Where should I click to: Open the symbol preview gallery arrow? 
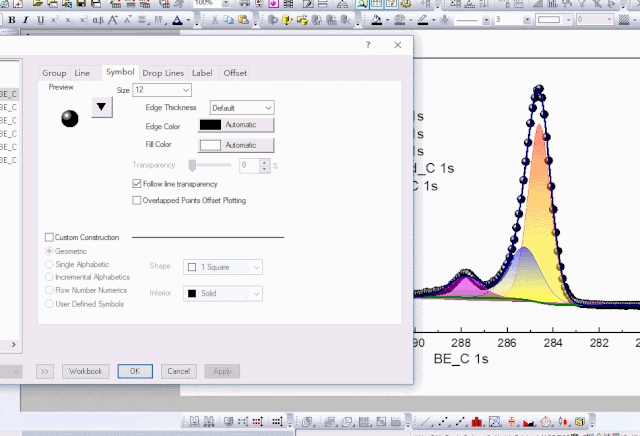click(102, 107)
